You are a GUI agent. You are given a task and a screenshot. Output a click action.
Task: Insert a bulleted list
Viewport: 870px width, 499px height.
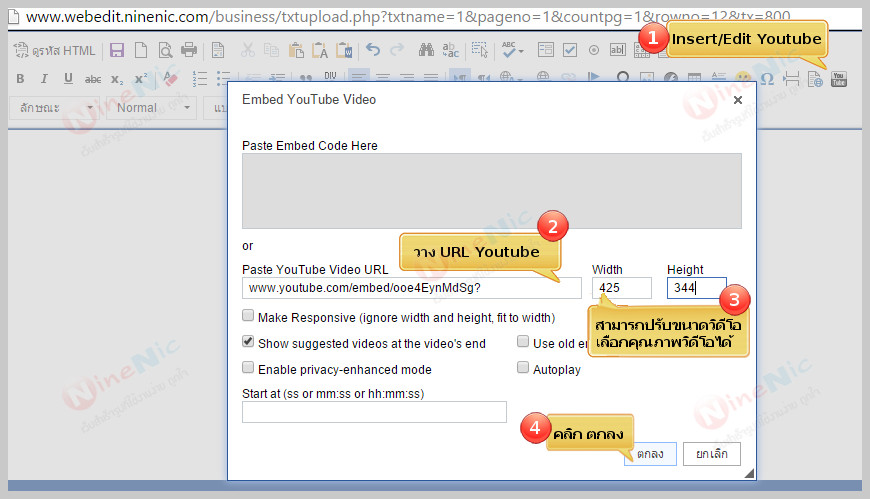(x=224, y=79)
